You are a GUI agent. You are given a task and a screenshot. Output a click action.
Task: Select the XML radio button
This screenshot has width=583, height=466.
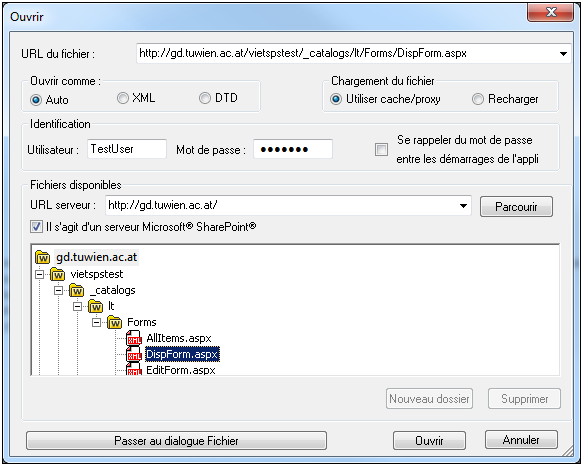click(123, 98)
